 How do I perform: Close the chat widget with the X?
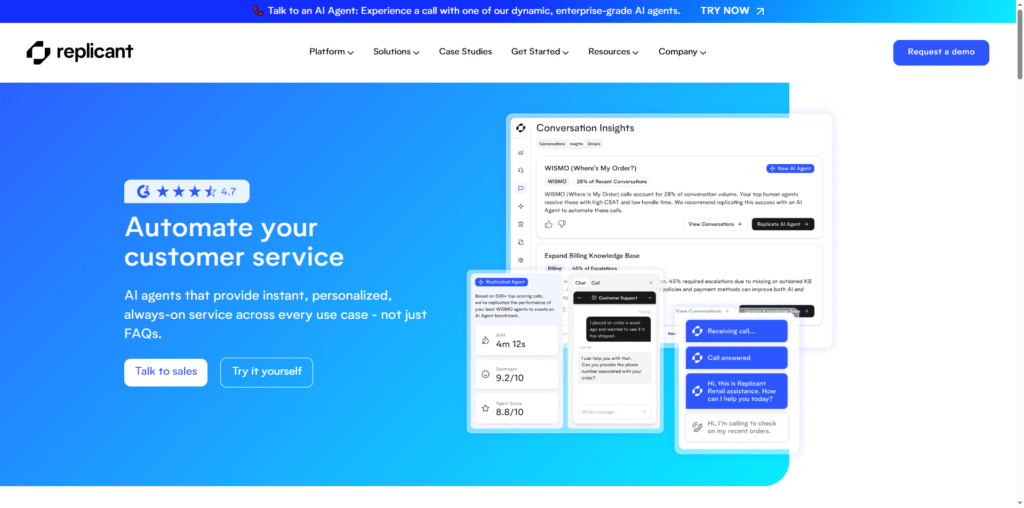(650, 283)
